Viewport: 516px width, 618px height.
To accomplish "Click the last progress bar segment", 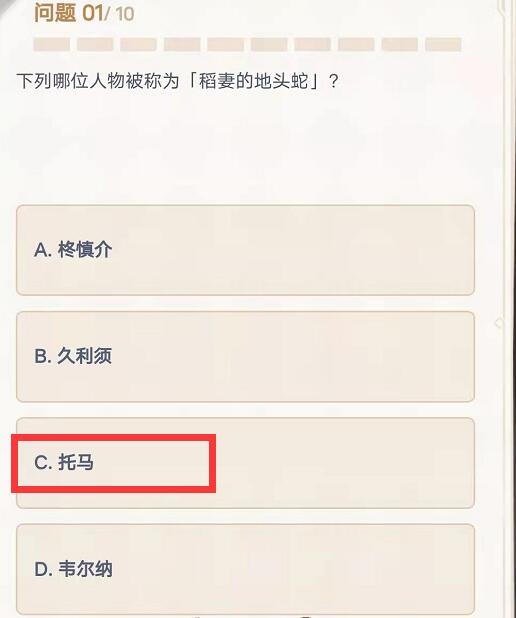I will tap(443, 45).
